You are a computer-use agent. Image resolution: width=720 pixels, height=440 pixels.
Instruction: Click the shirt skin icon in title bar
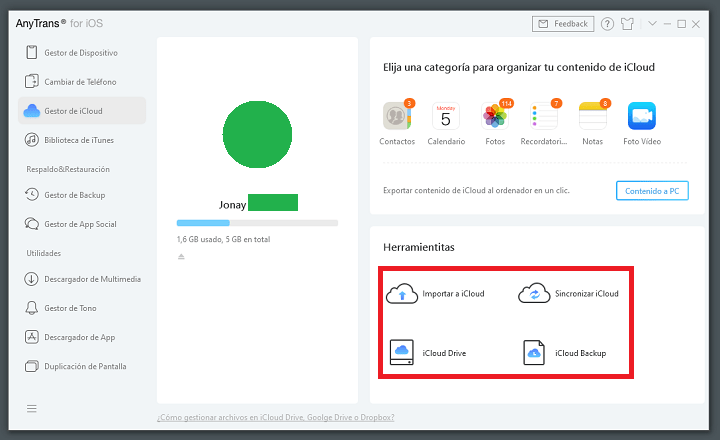627,24
